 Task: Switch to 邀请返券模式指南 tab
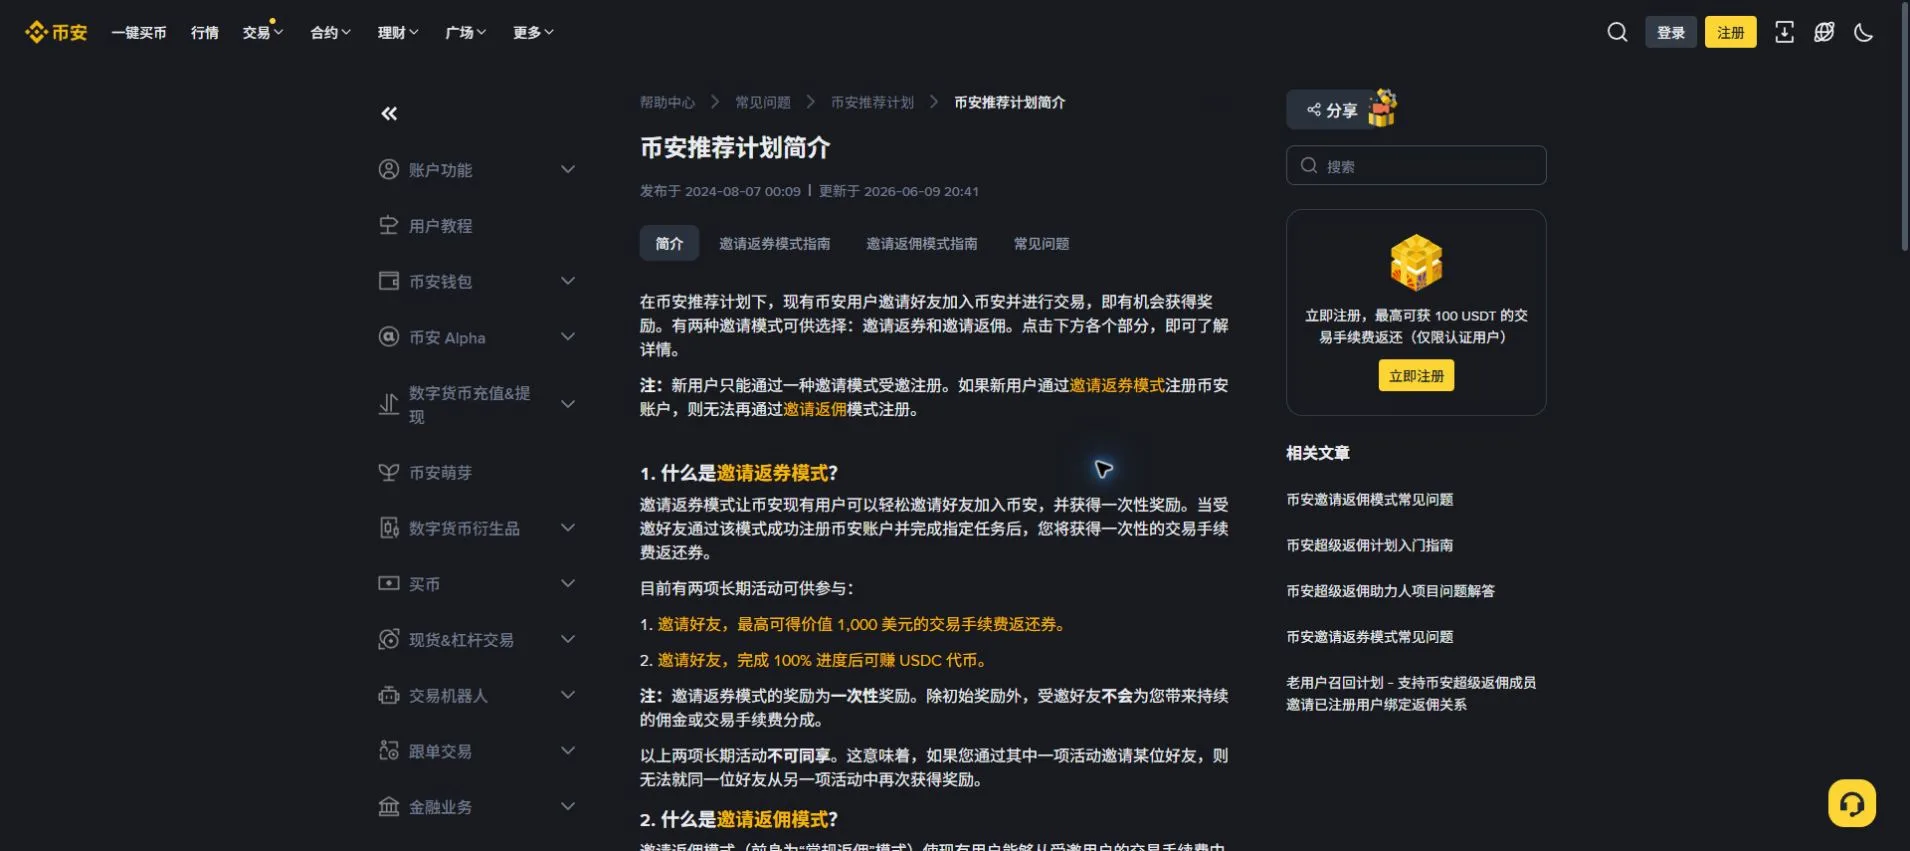[775, 243]
